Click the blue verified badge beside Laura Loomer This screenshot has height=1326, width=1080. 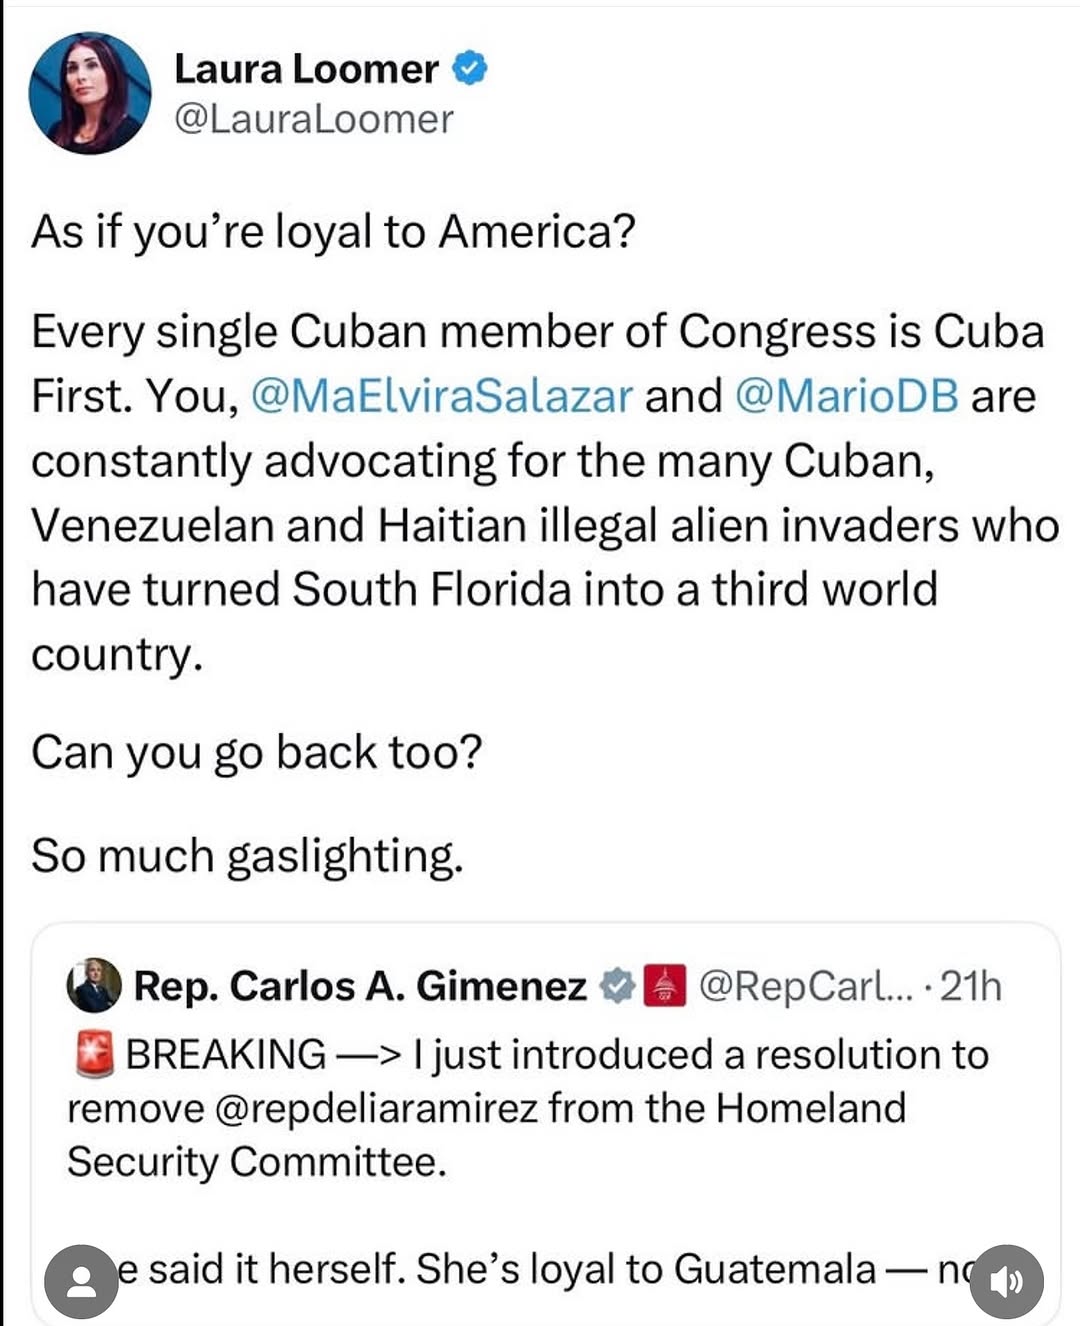click(x=470, y=68)
